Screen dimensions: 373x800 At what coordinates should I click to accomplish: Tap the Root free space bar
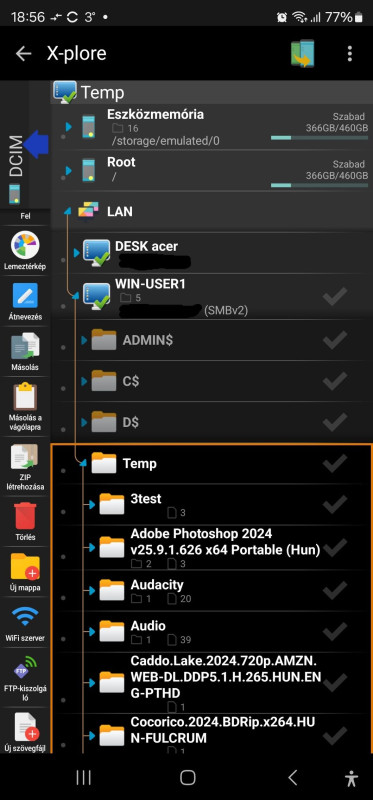(319, 185)
